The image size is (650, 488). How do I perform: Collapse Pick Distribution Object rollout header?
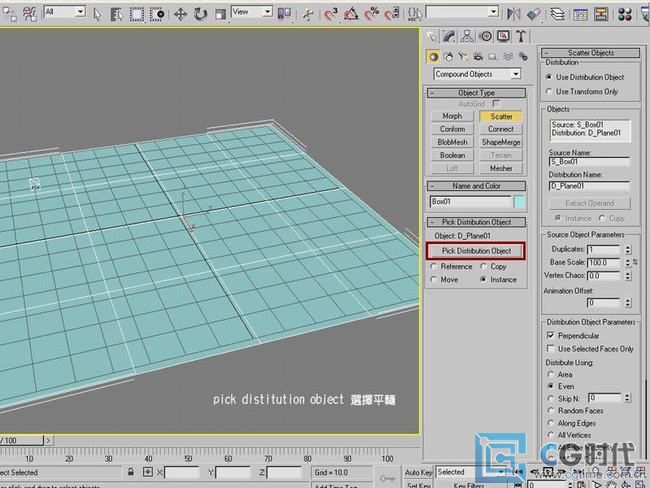pos(477,222)
